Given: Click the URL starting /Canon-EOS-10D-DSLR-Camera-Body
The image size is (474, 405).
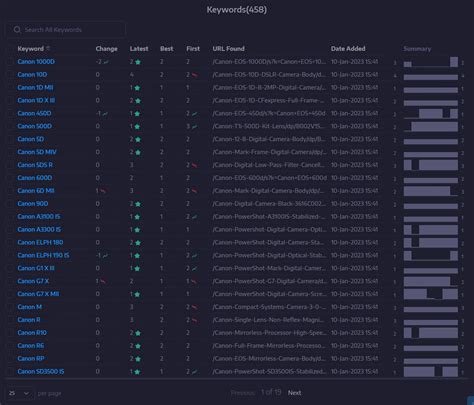Looking at the screenshot, I should (x=269, y=75).
